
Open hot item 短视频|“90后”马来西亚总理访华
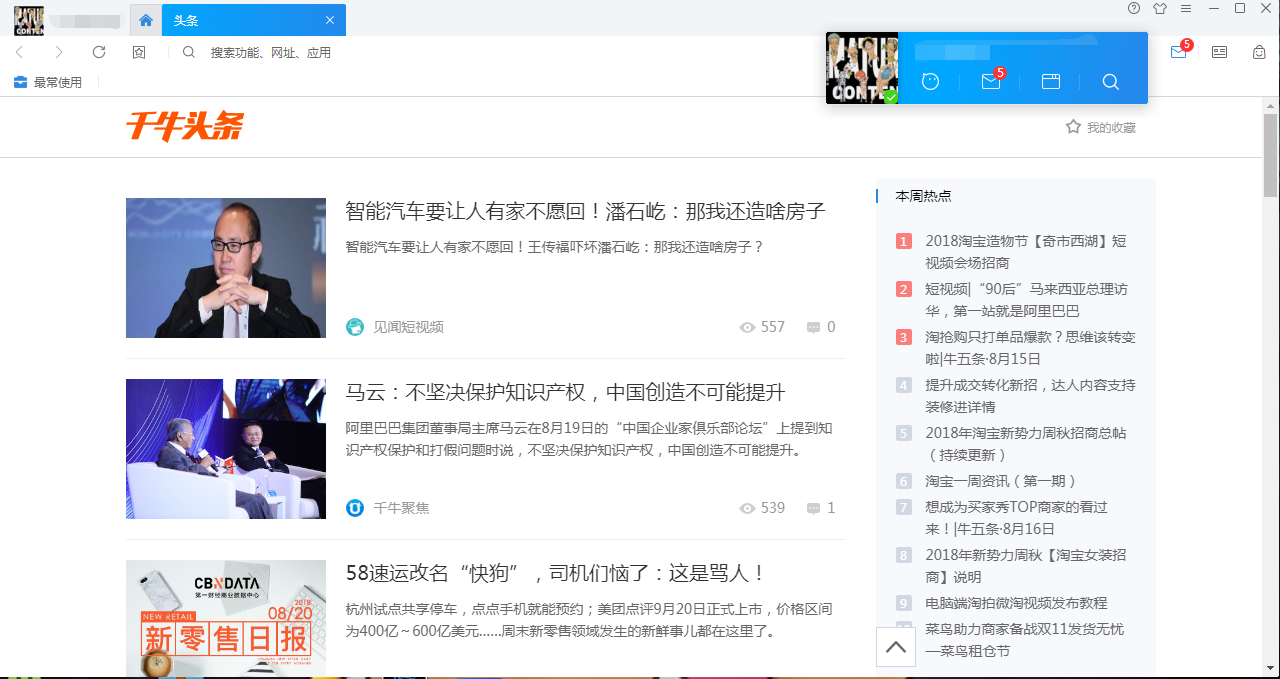(x=1026, y=300)
